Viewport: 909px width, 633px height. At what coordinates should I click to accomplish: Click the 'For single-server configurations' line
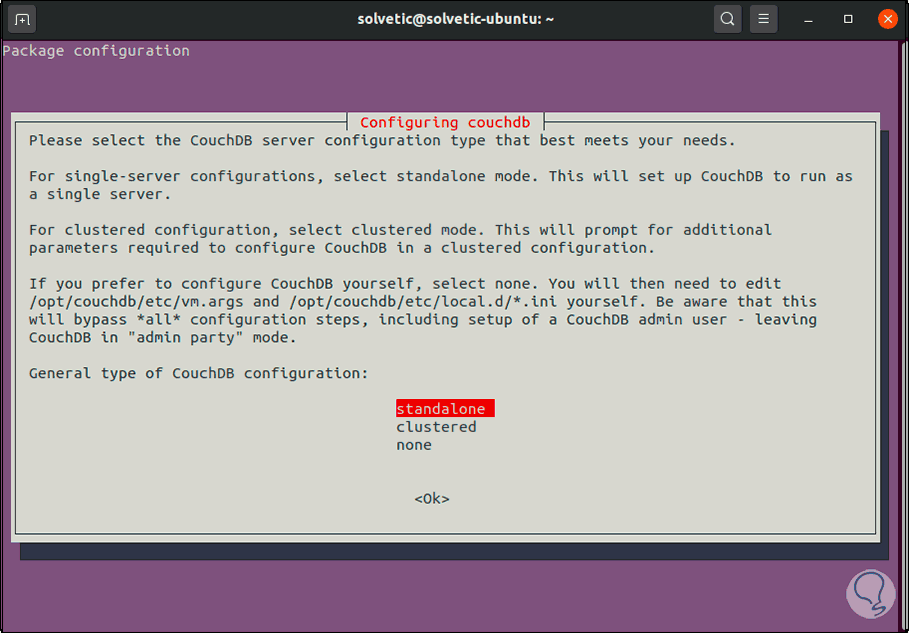[441, 176]
